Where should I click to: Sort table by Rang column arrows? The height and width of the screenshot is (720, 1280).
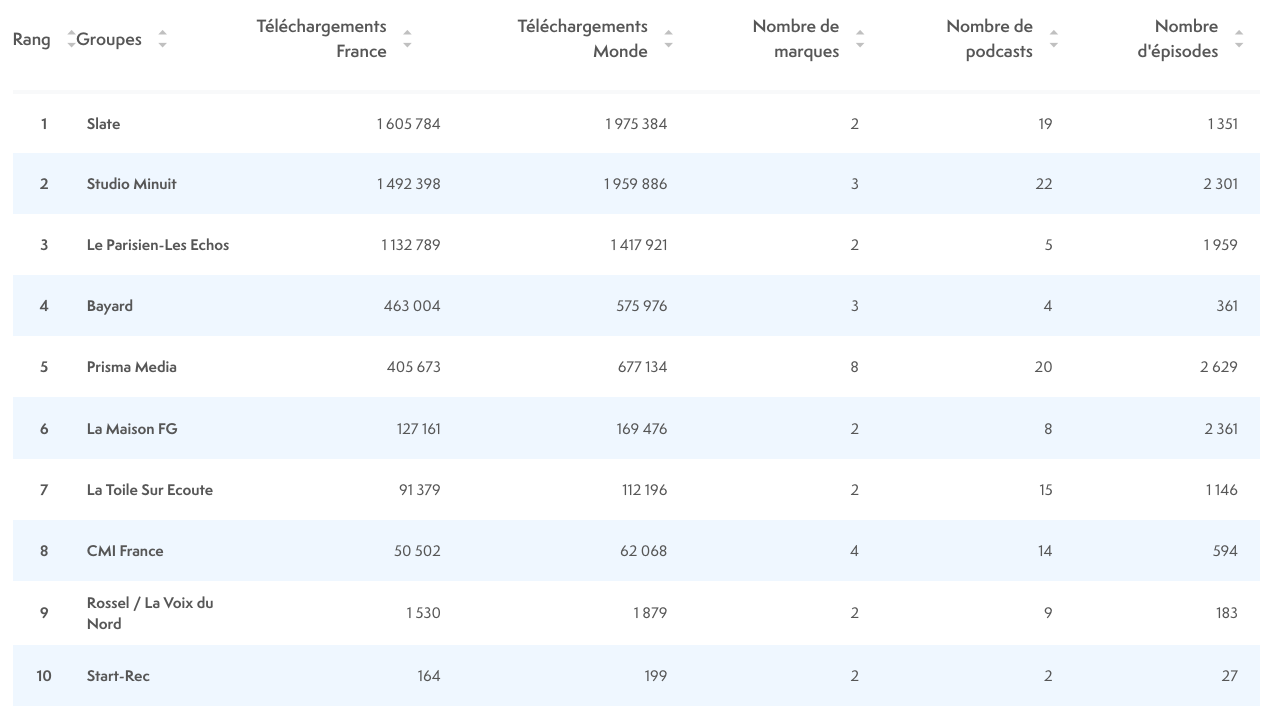click(71, 40)
